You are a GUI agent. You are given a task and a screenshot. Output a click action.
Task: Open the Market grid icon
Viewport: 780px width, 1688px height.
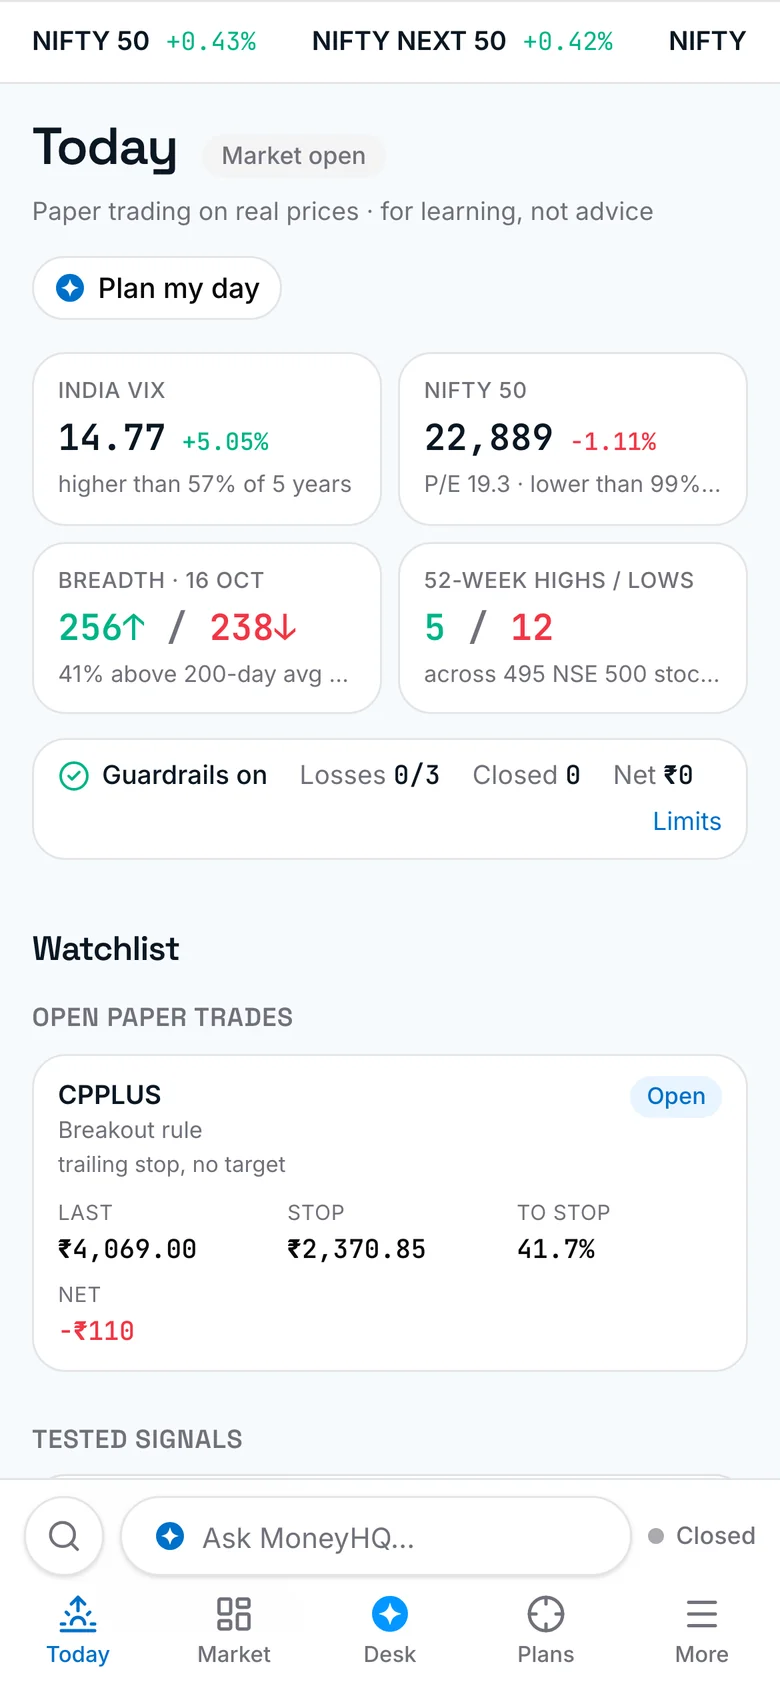234,1614
